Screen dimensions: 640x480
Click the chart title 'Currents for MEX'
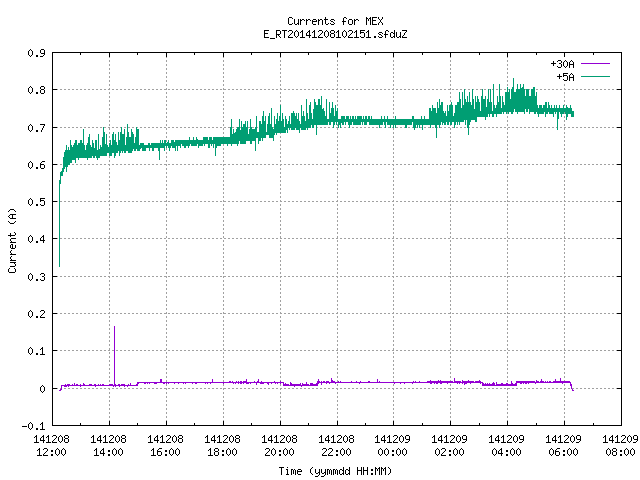(335, 21)
